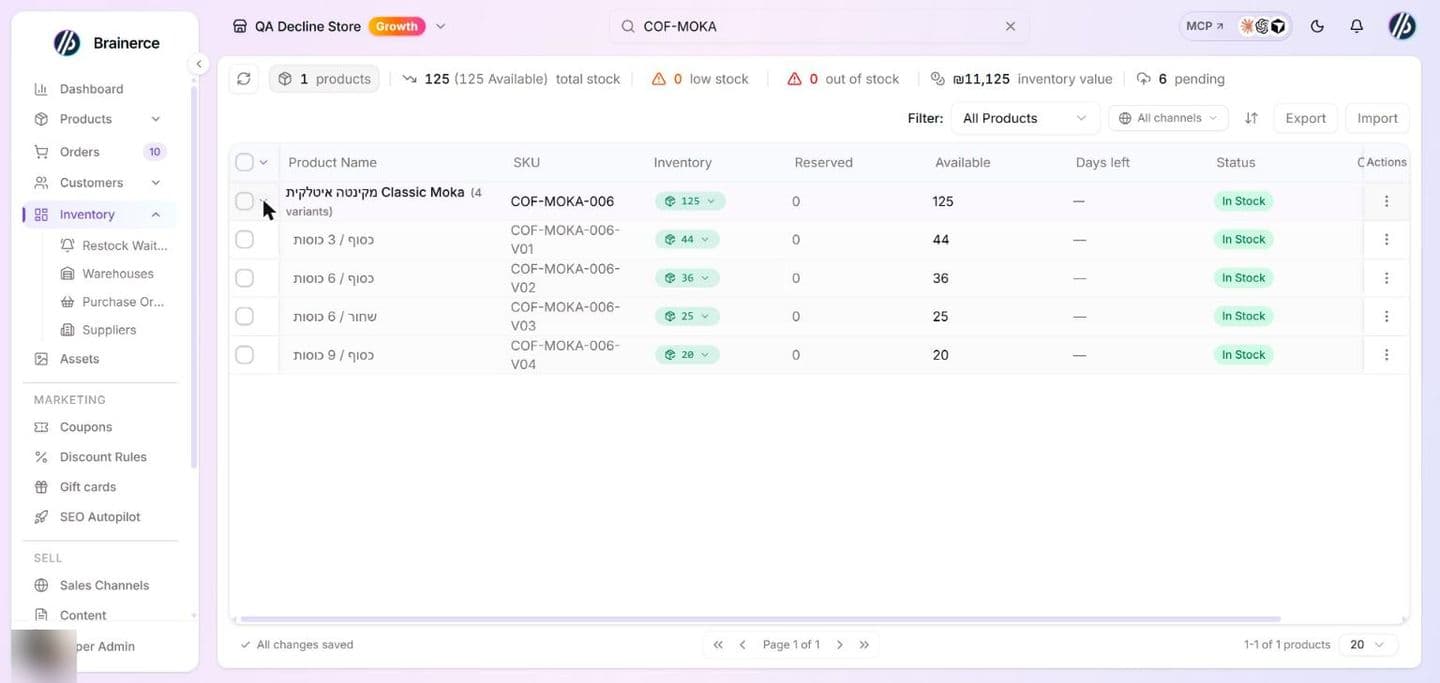The height and width of the screenshot is (683, 1440).
Task: Open the inventory 20 quantity dropdown
Action: [687, 355]
